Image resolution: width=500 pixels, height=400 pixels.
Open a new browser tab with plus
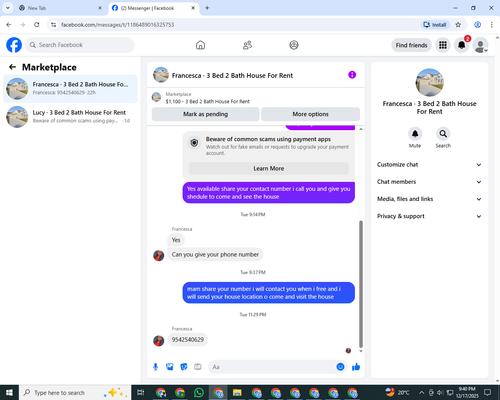tap(207, 8)
